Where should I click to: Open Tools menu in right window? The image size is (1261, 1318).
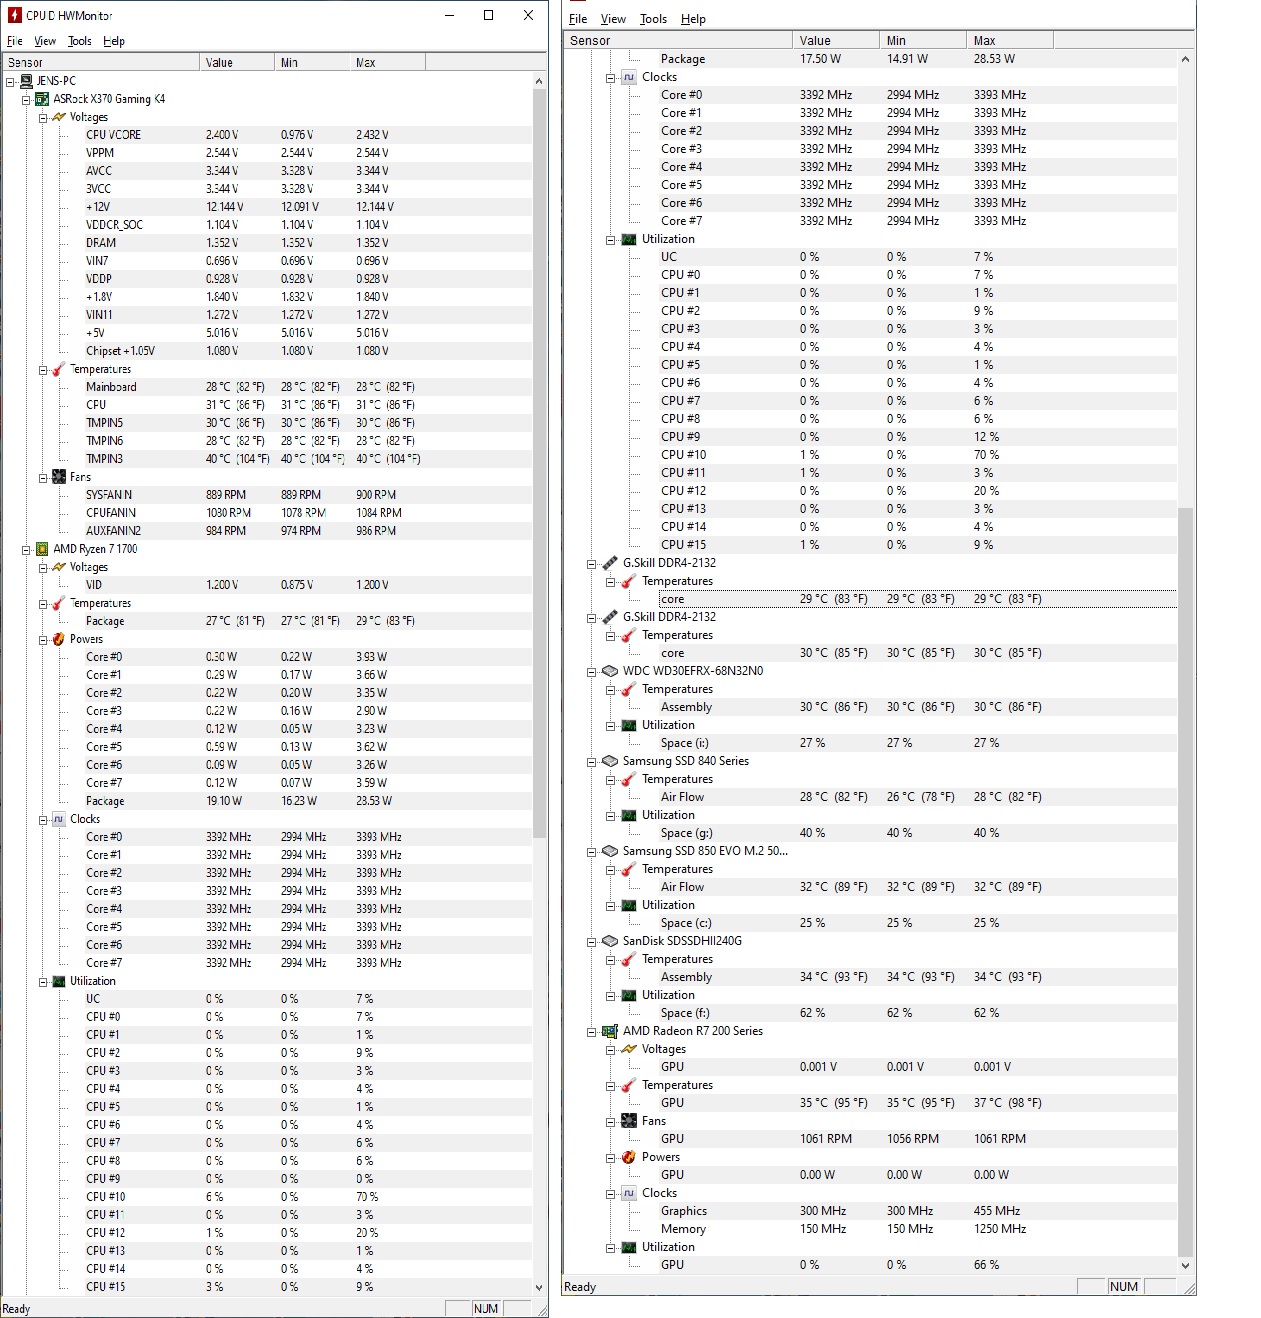coord(653,19)
